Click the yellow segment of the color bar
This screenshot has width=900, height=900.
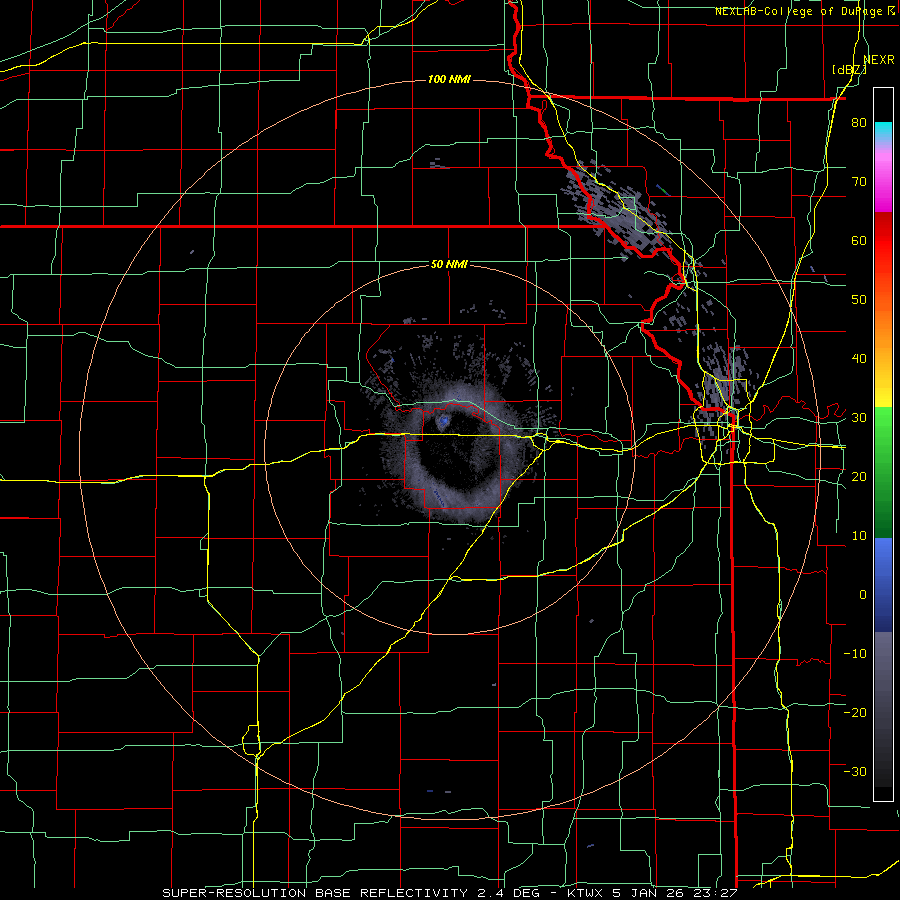point(883,382)
